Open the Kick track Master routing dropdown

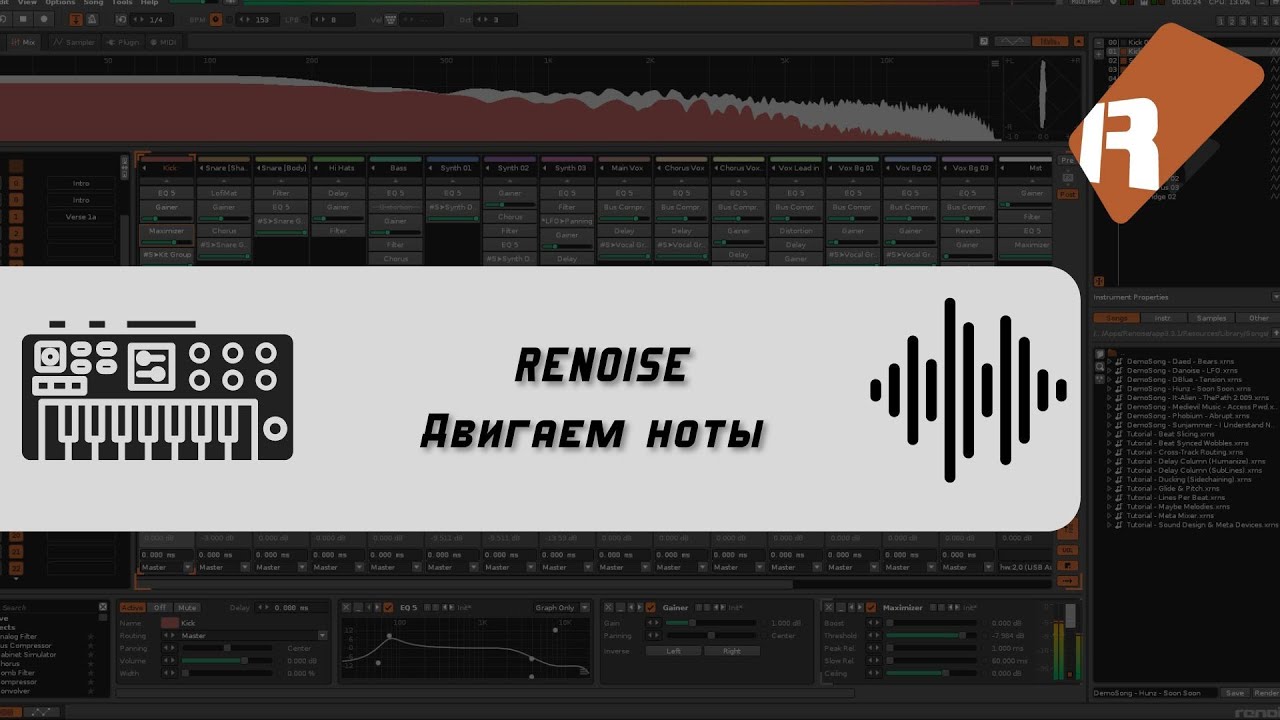[x=188, y=567]
